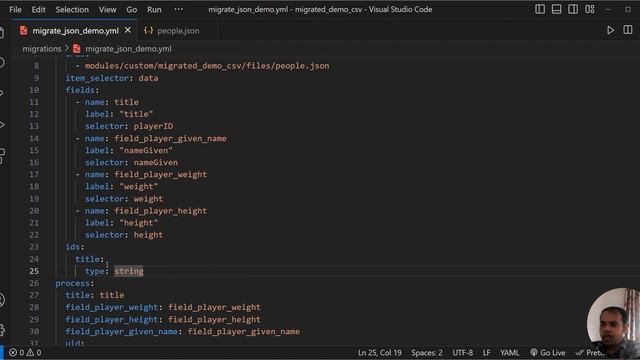Open the Edit menu
The image size is (640, 360).
38,9
